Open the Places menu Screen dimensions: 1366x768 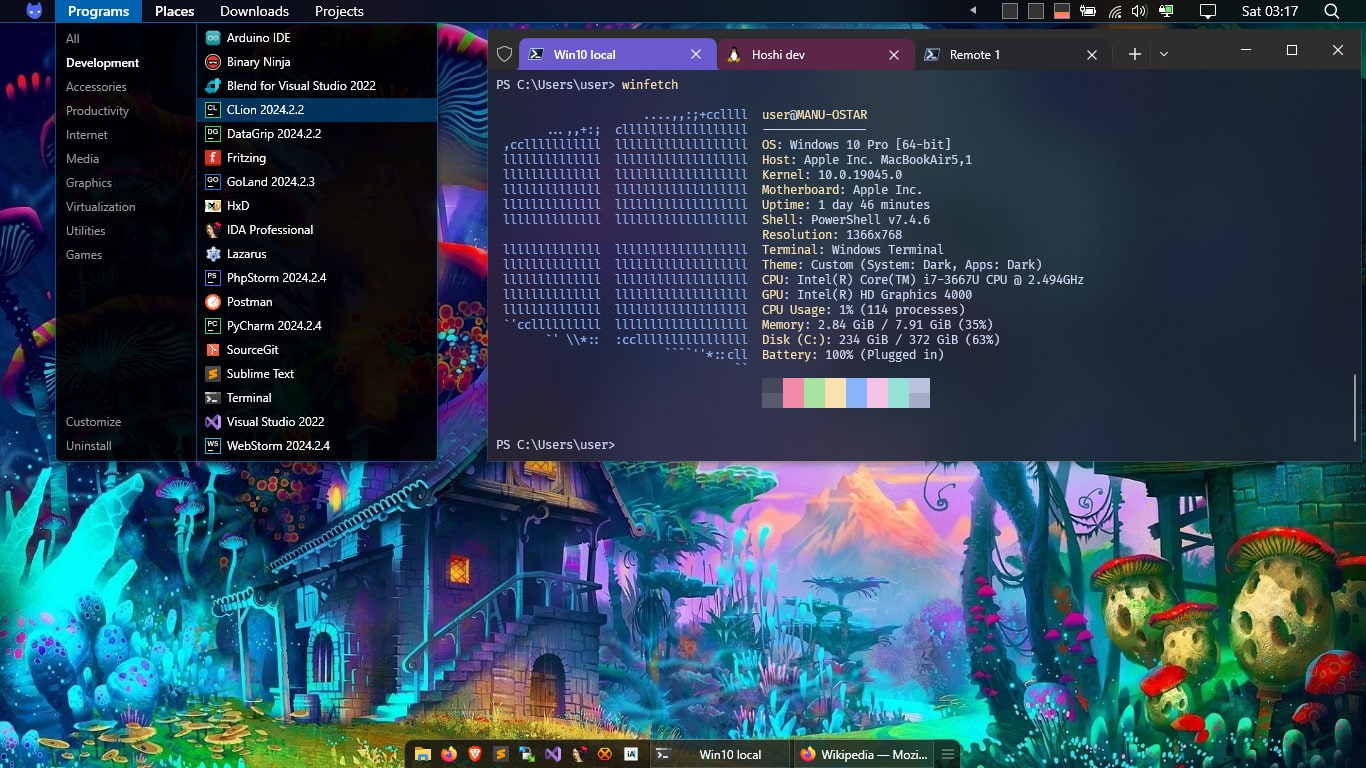[x=174, y=11]
